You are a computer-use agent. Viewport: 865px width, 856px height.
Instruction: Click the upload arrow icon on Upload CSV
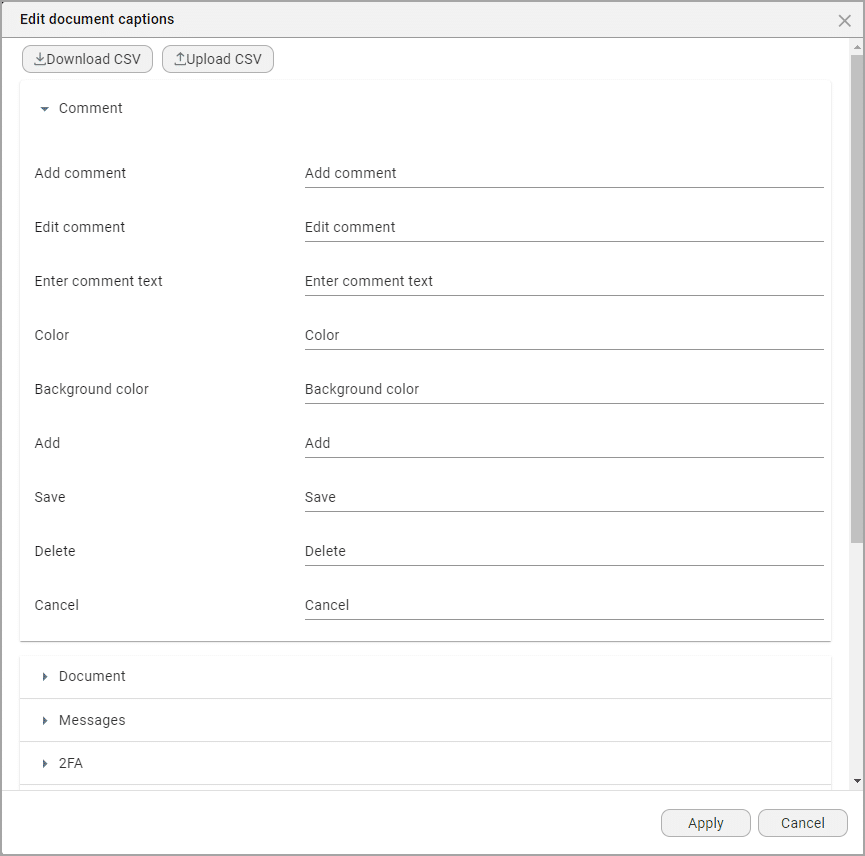(x=180, y=58)
